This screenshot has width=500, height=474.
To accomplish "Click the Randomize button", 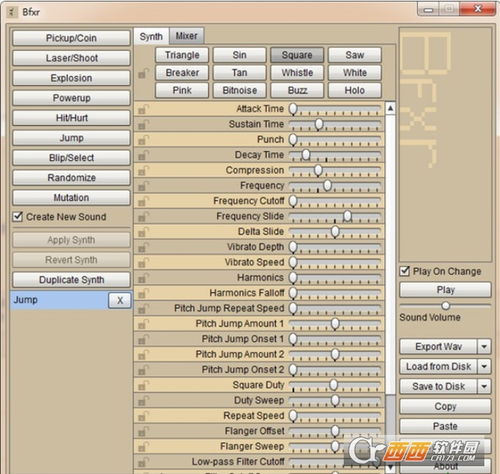I will 71,178.
